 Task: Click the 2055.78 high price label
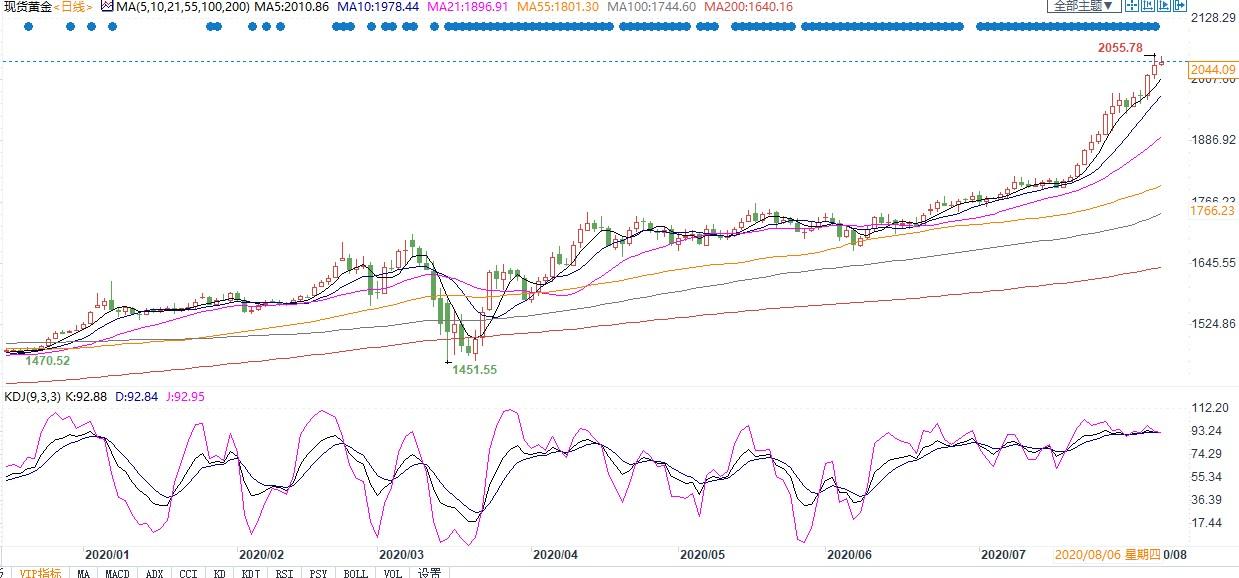pos(1120,48)
